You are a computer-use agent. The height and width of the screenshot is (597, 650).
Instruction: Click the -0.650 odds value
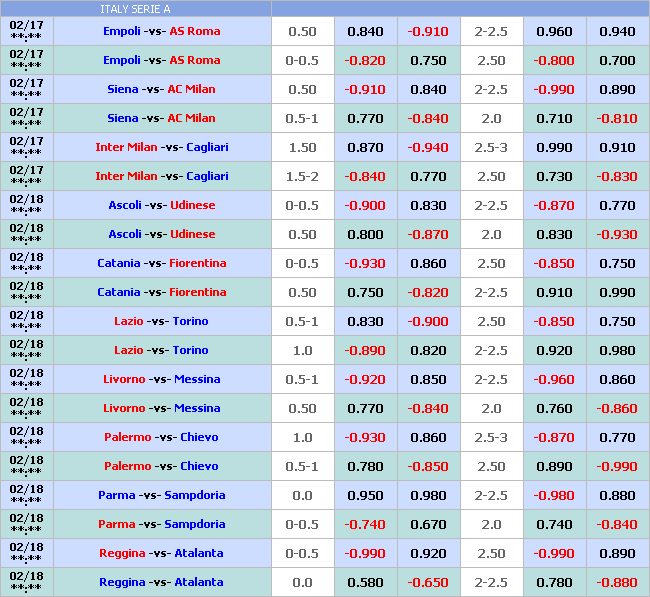428,582
